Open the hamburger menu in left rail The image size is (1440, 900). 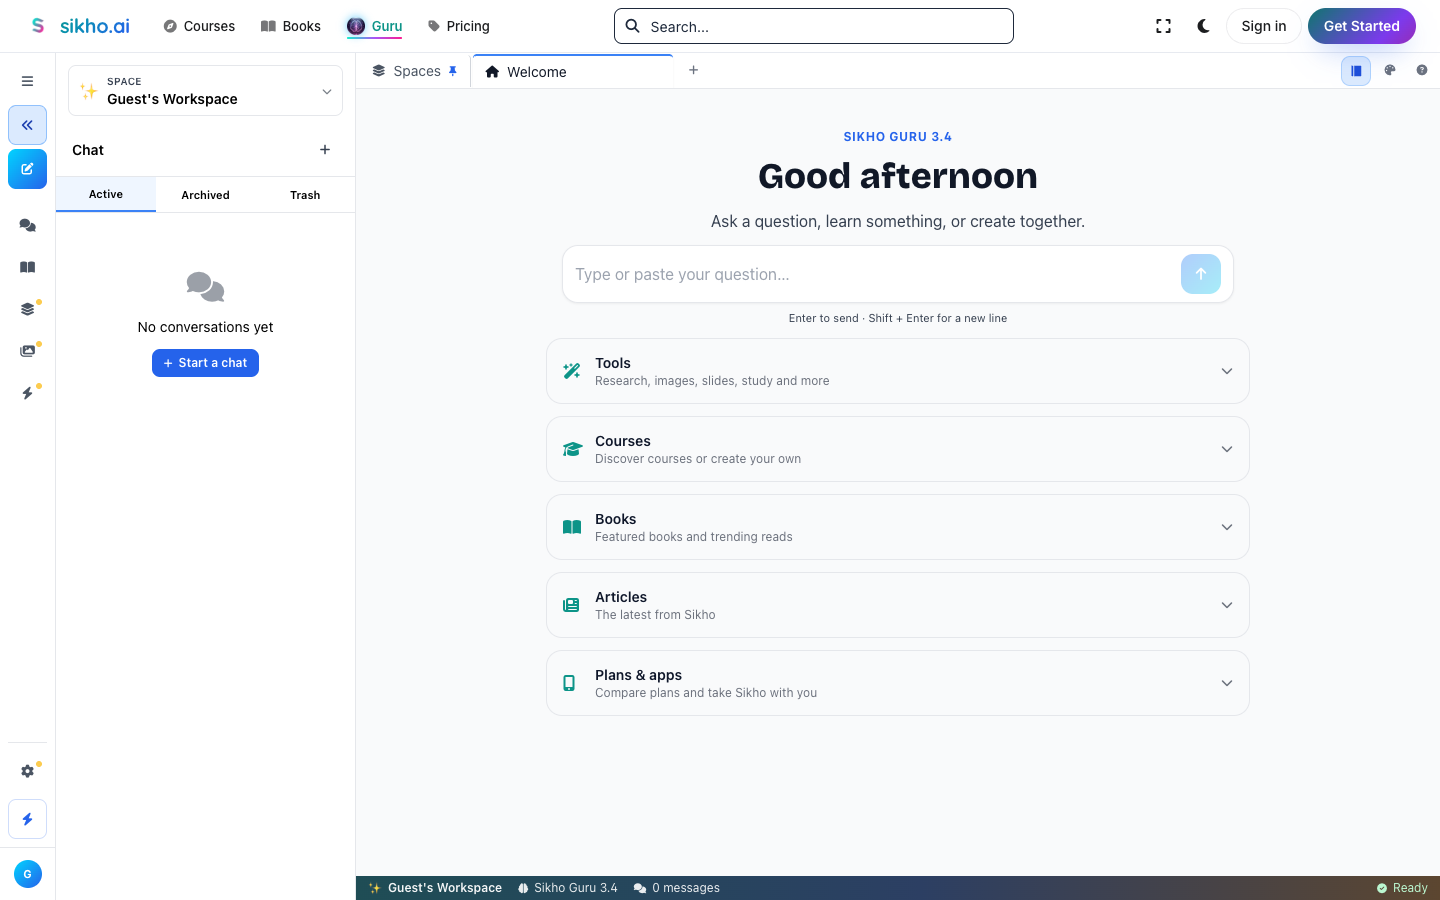(27, 81)
